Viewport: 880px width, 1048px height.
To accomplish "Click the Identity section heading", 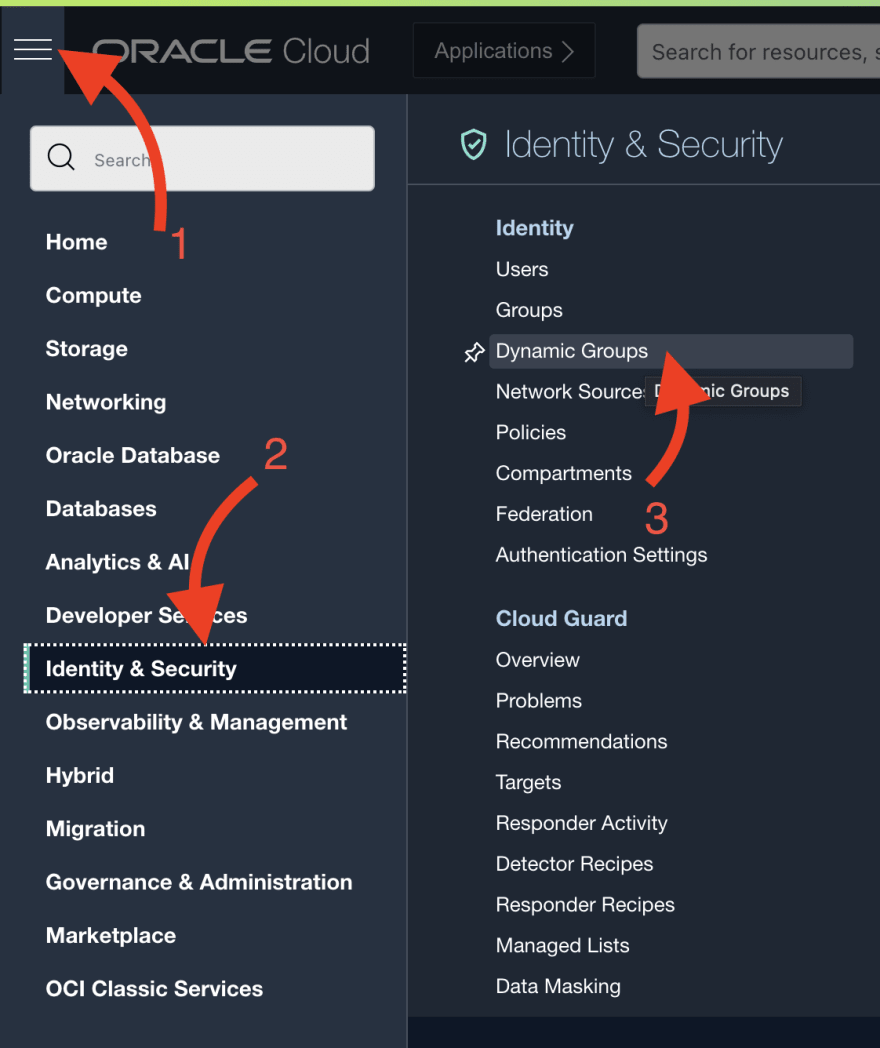I will (535, 229).
